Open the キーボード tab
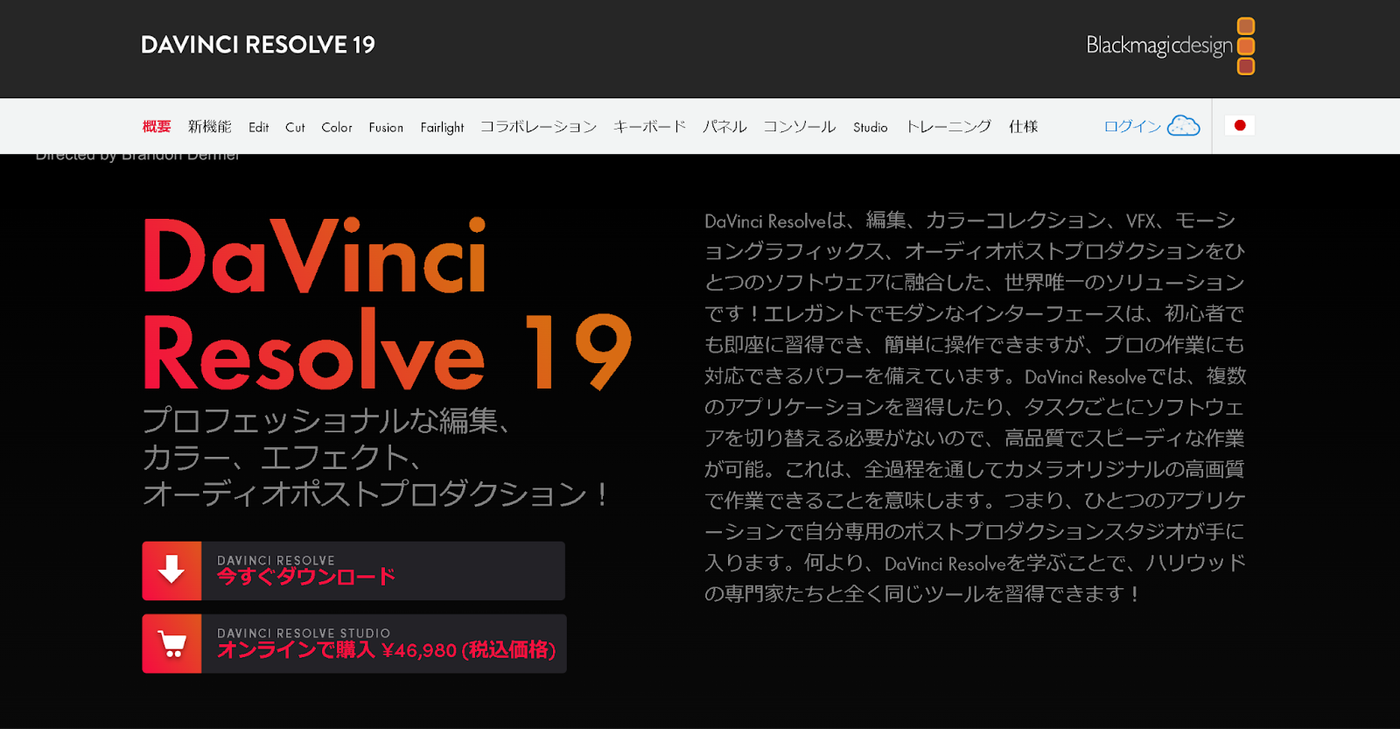This screenshot has height=729, width=1400. 650,127
